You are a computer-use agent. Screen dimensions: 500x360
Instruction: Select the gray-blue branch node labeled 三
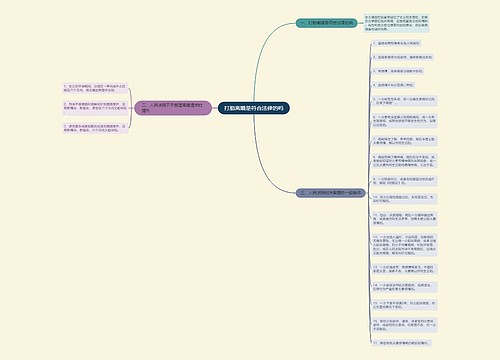[x=331, y=193]
